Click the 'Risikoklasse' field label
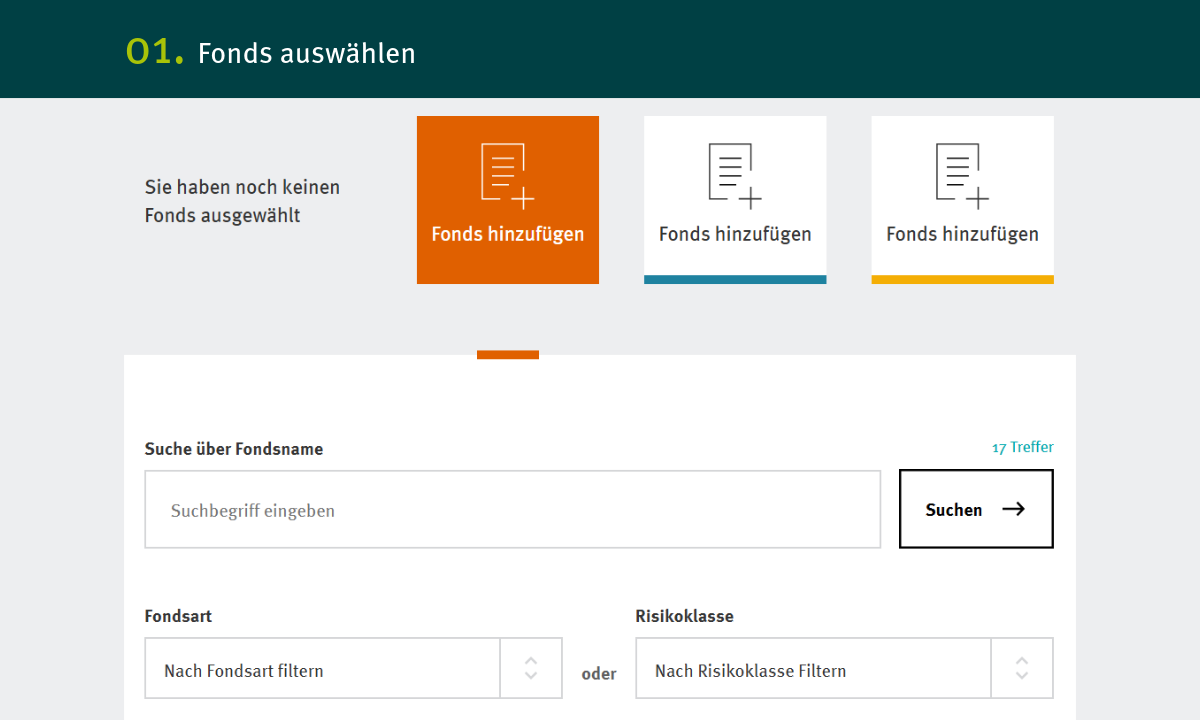 tap(684, 616)
